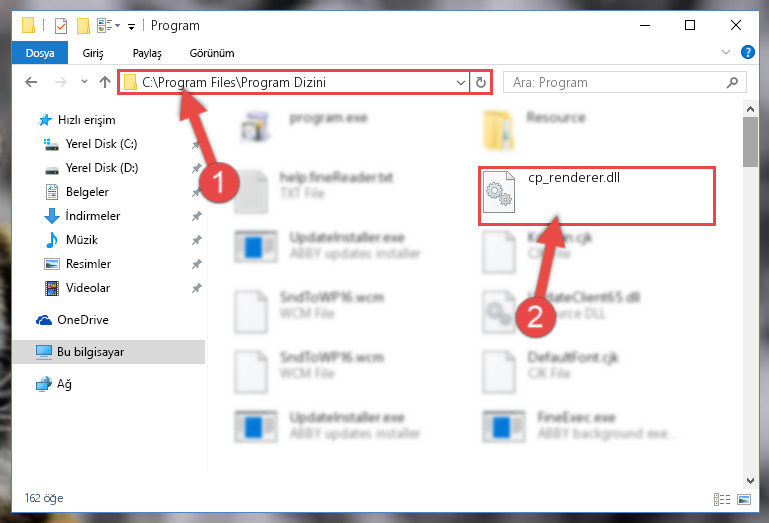The height and width of the screenshot is (523, 769).
Task: Click the Back navigation arrow
Action: [31, 82]
